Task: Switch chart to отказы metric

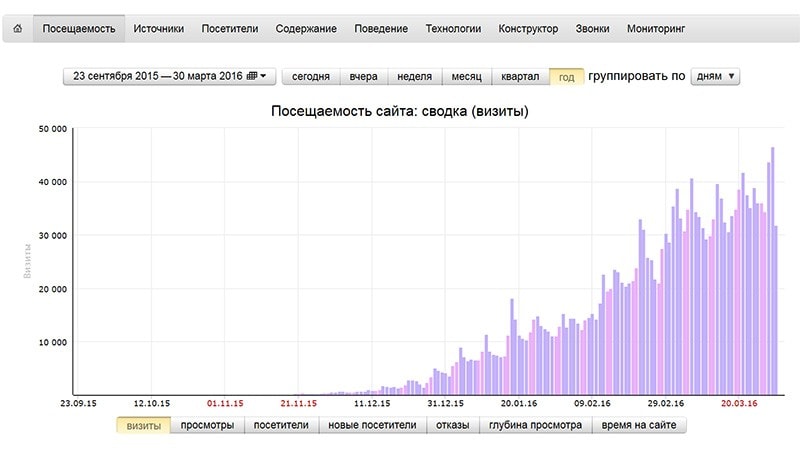Action: click(453, 425)
